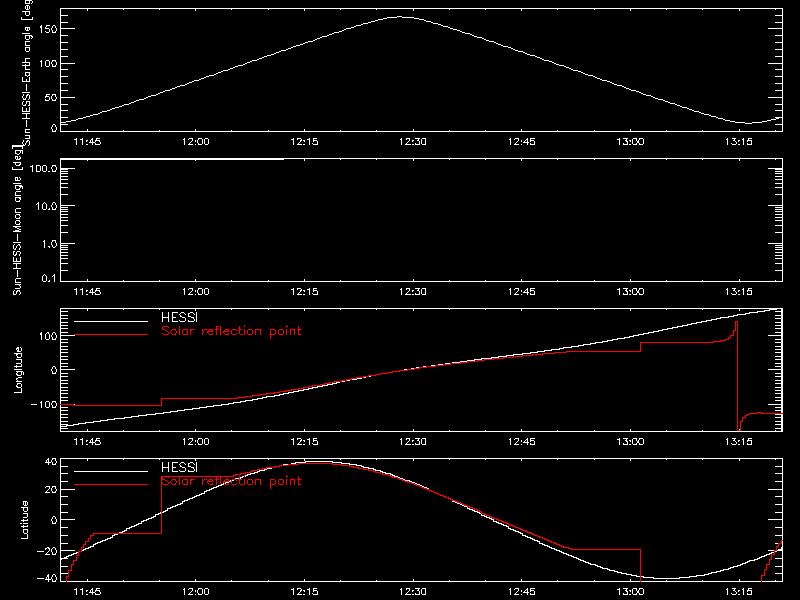Viewport: 800px width, 600px height.
Task: Click the 10.0 tick label on Moon-angle plot
Action: point(46,206)
